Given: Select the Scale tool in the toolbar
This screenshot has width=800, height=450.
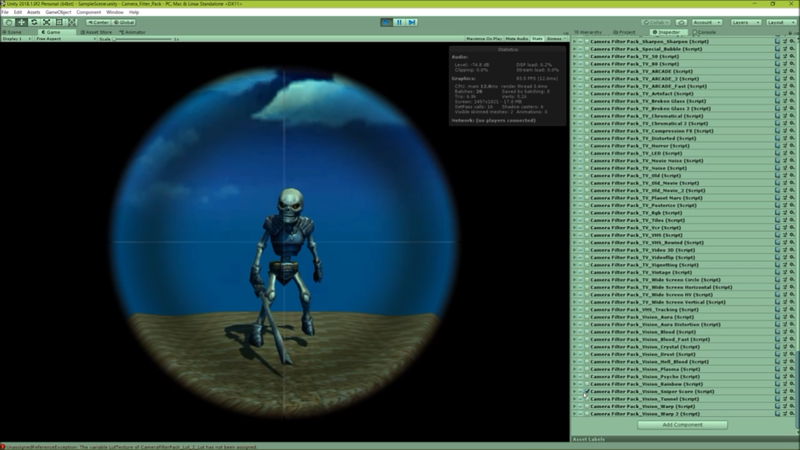Looking at the screenshot, I should click(x=47, y=22).
